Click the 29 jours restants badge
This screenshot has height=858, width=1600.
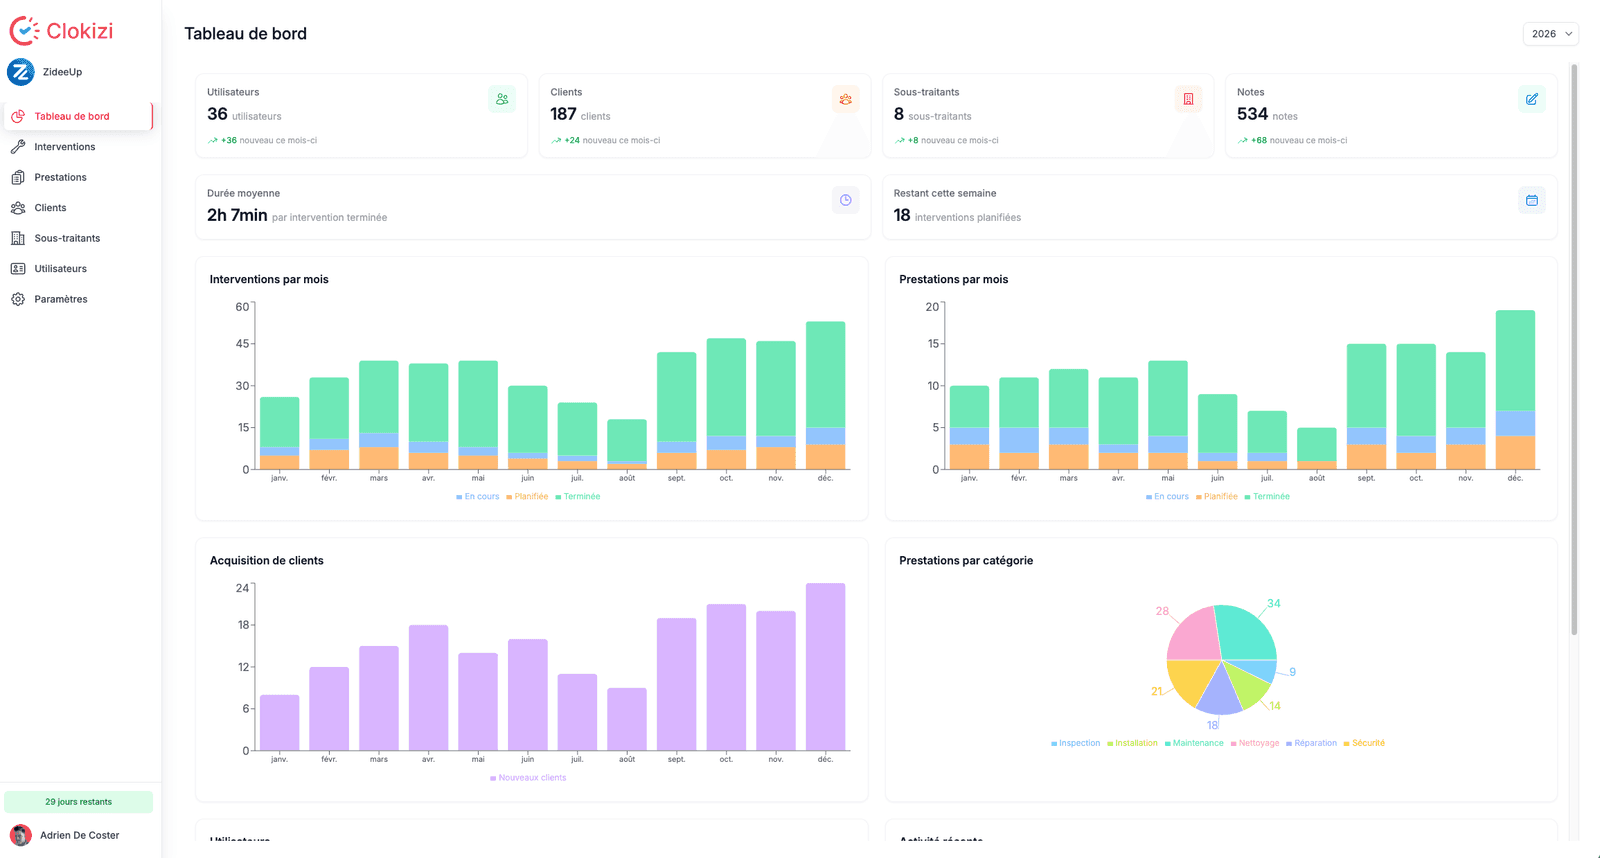[78, 802]
